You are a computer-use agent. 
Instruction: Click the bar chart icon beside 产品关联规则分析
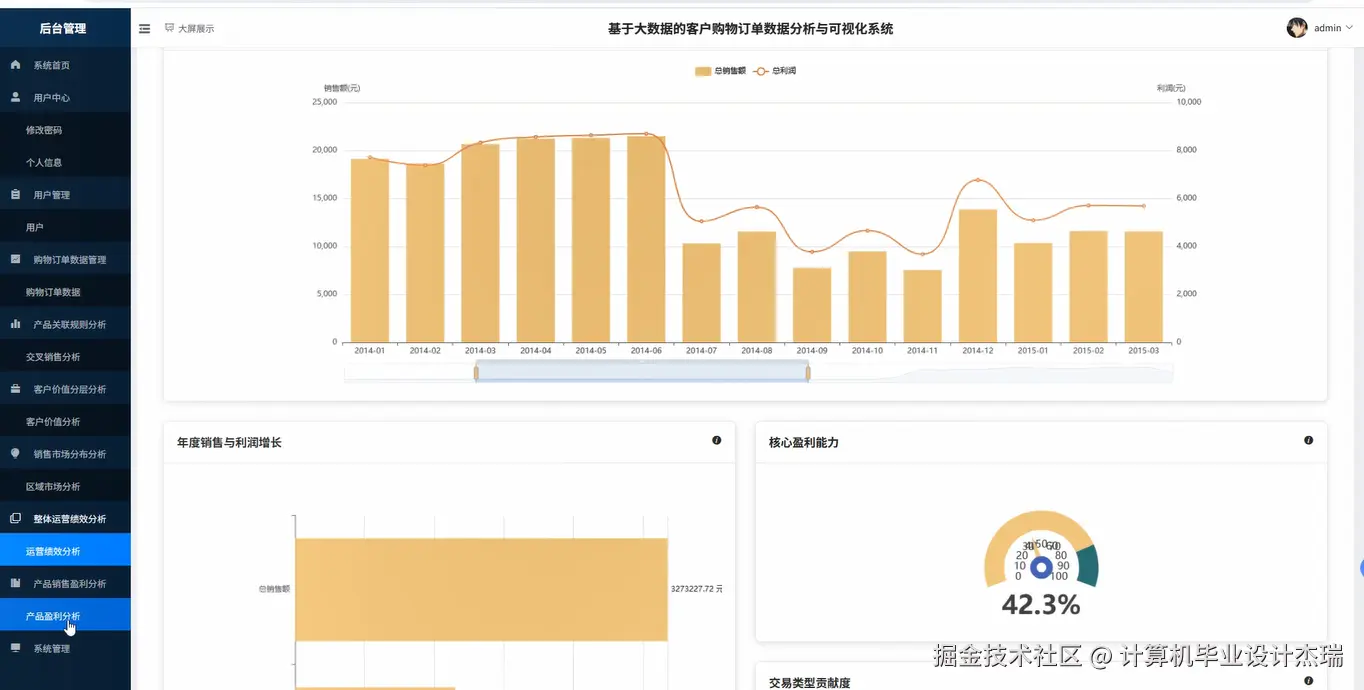pyautogui.click(x=15, y=324)
